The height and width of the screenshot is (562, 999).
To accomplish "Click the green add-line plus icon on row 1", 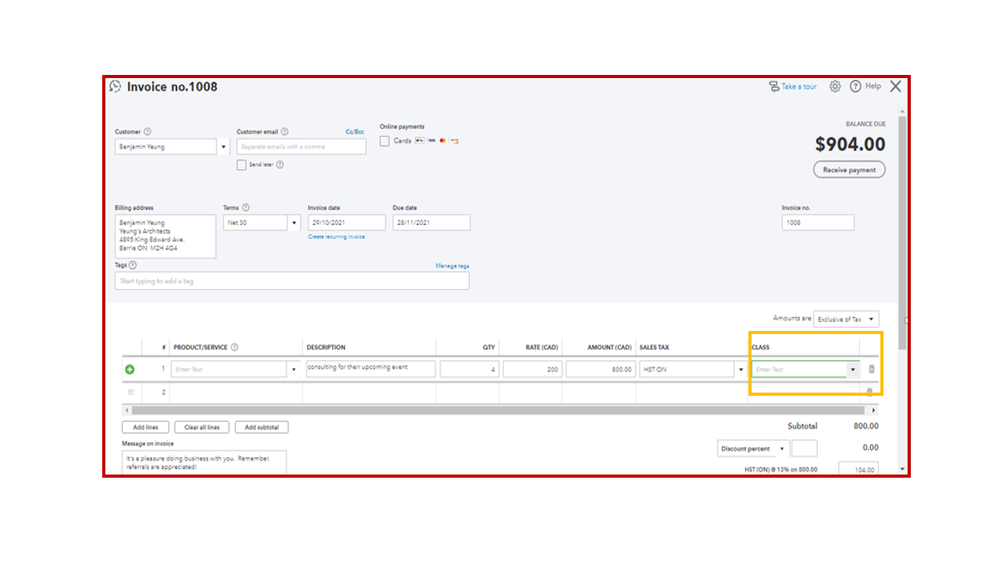I will [130, 370].
